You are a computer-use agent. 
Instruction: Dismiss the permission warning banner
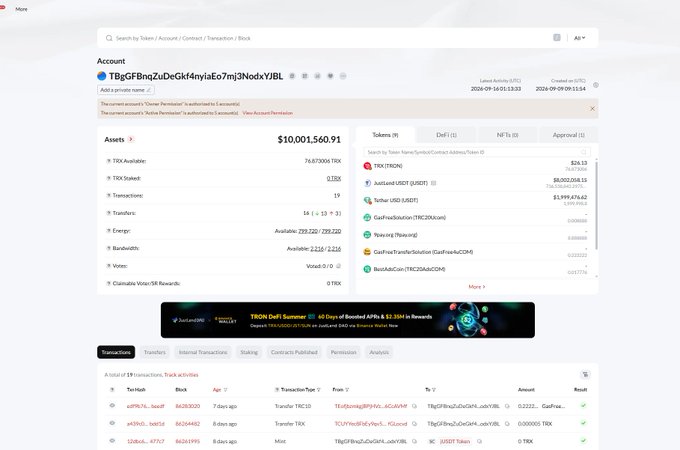click(x=592, y=108)
